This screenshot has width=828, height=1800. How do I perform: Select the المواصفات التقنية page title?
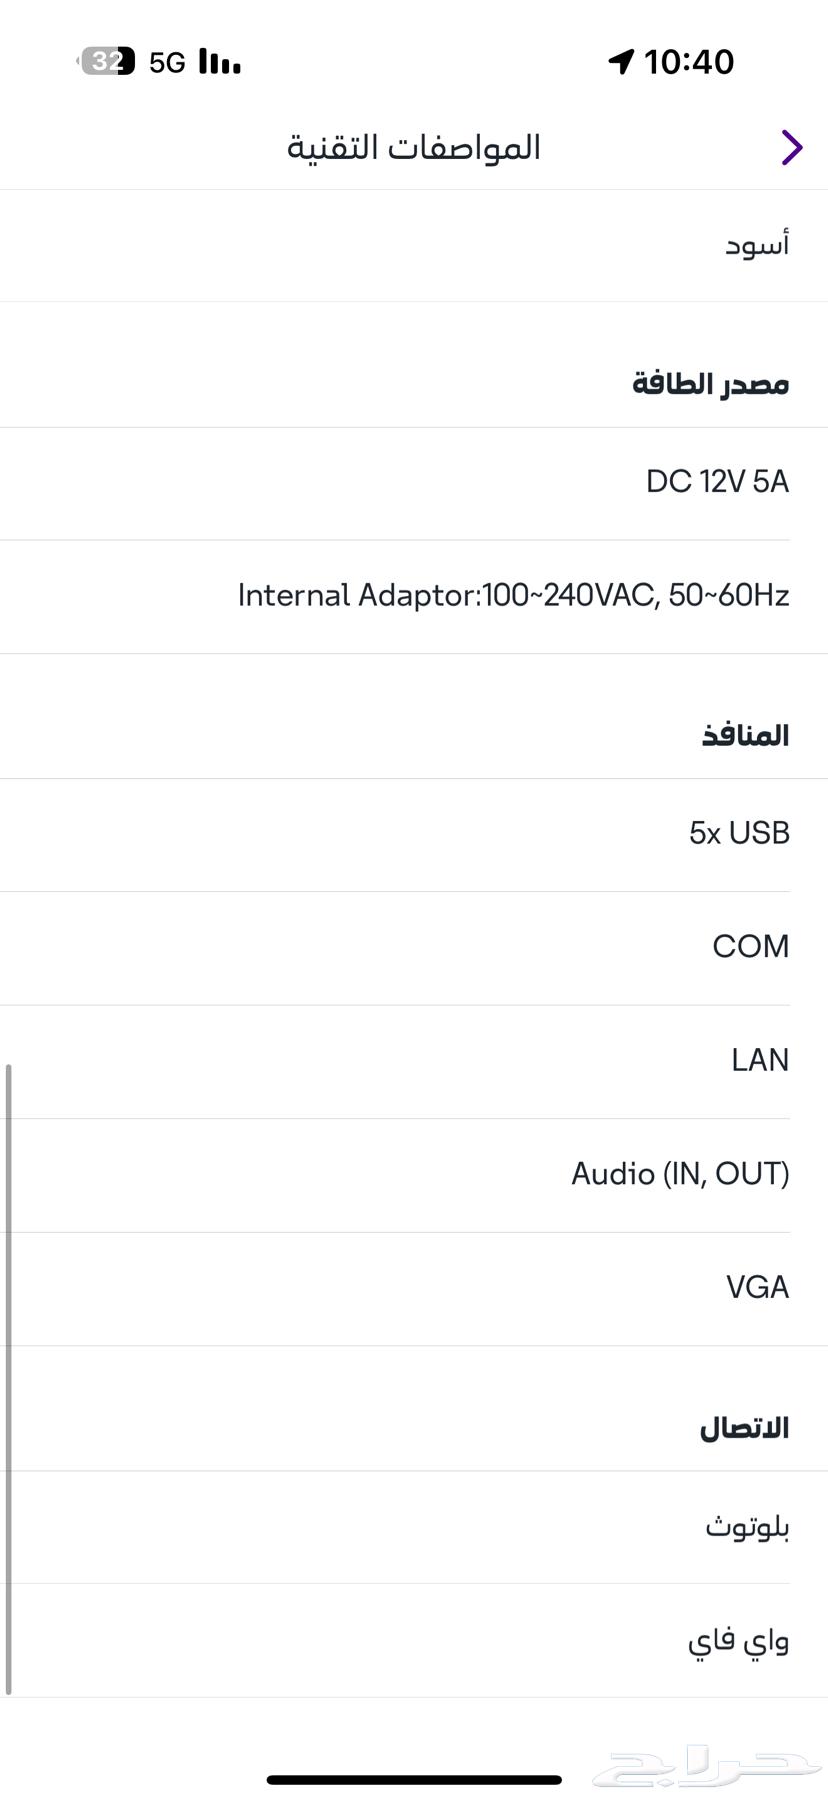413,147
